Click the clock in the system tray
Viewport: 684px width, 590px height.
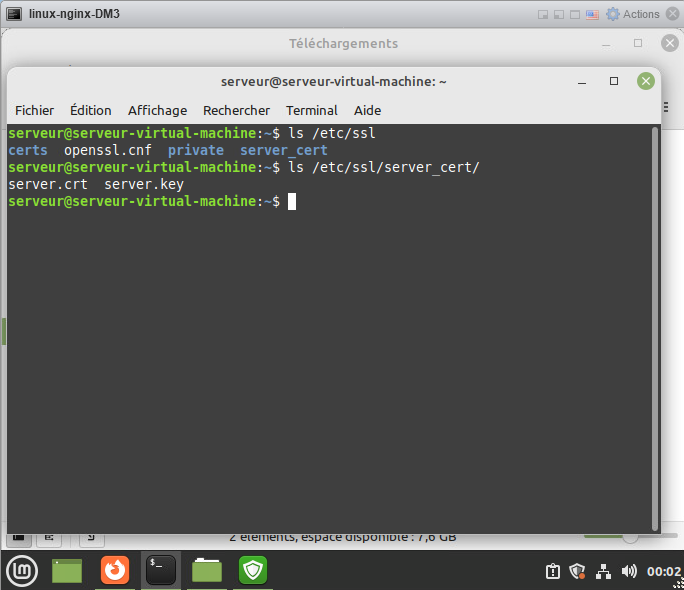pyautogui.click(x=664, y=572)
